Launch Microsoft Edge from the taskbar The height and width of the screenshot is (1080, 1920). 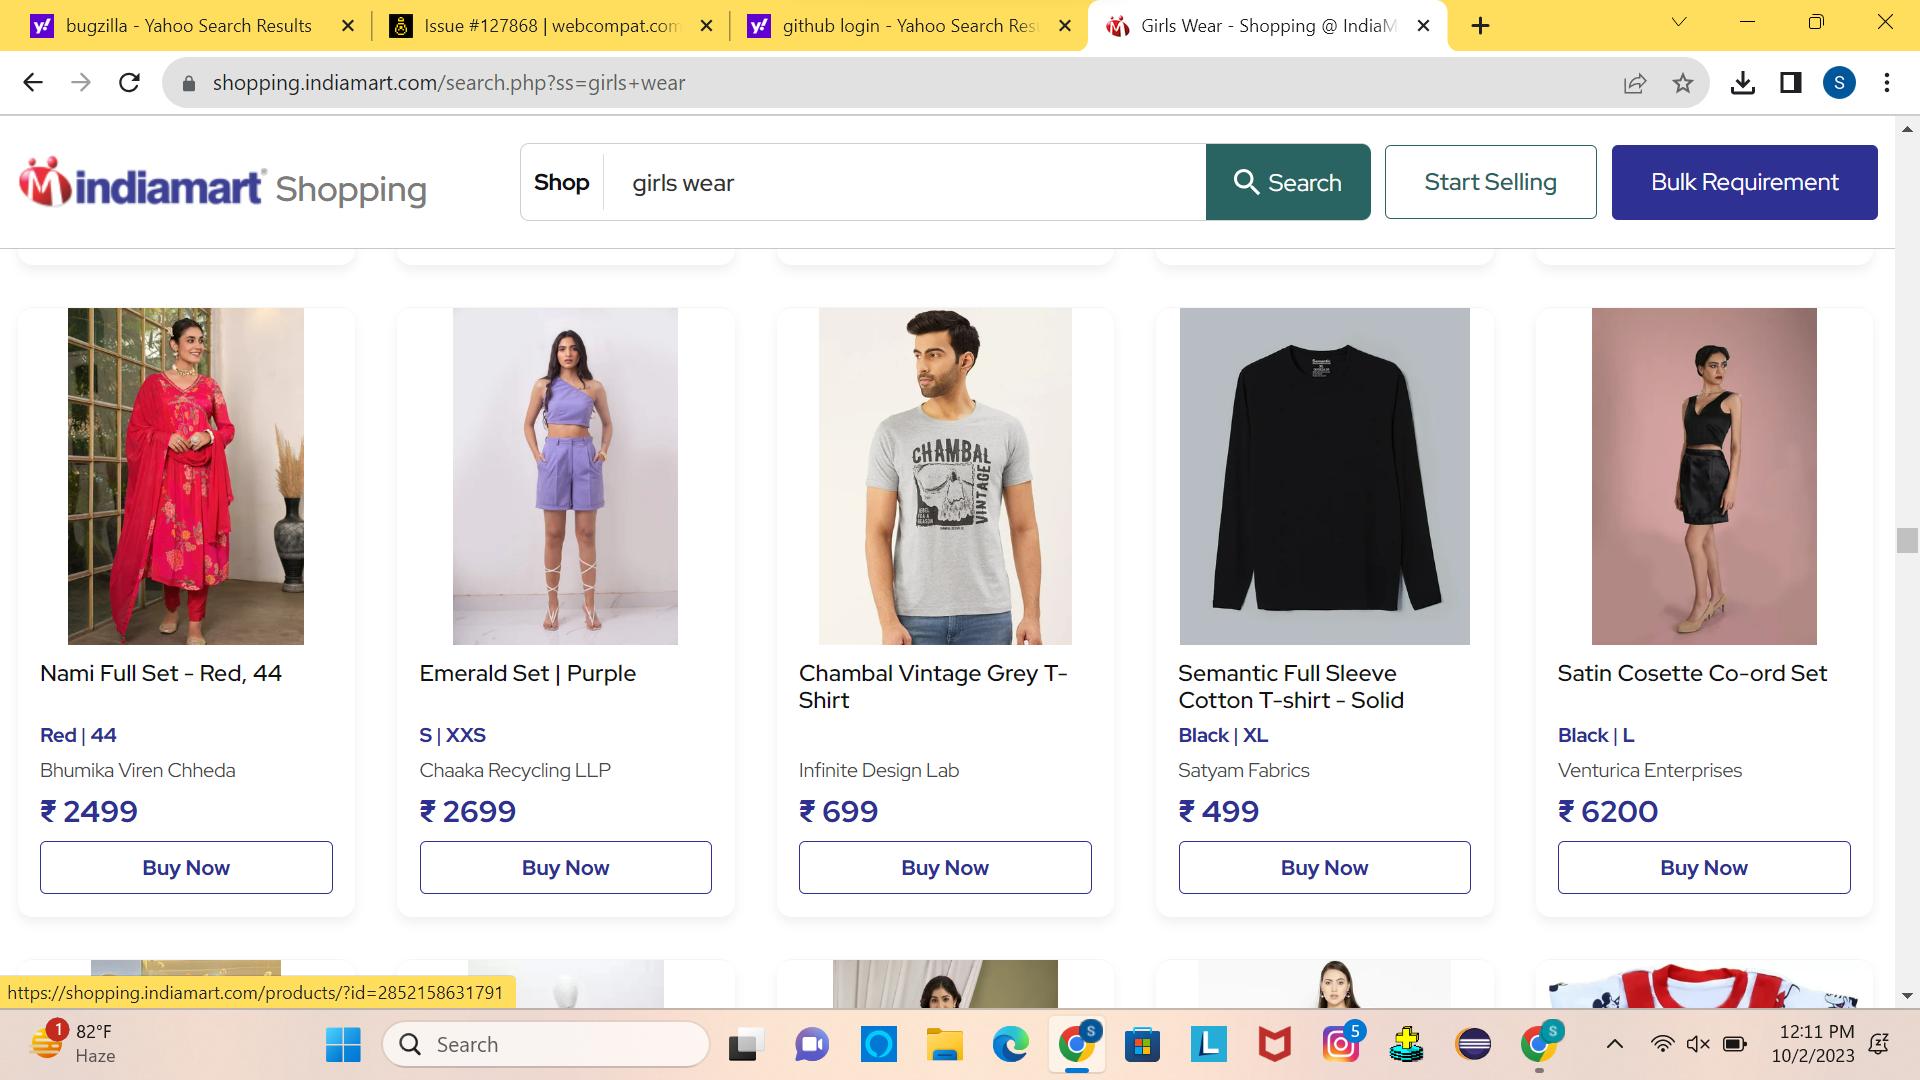coord(1011,1044)
